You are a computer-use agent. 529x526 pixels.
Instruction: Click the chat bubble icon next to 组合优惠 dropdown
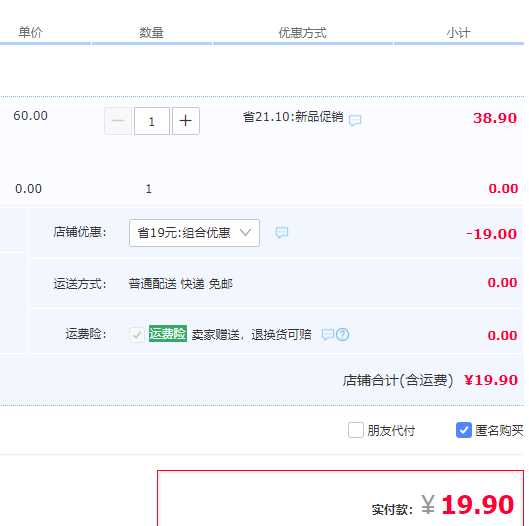click(282, 232)
